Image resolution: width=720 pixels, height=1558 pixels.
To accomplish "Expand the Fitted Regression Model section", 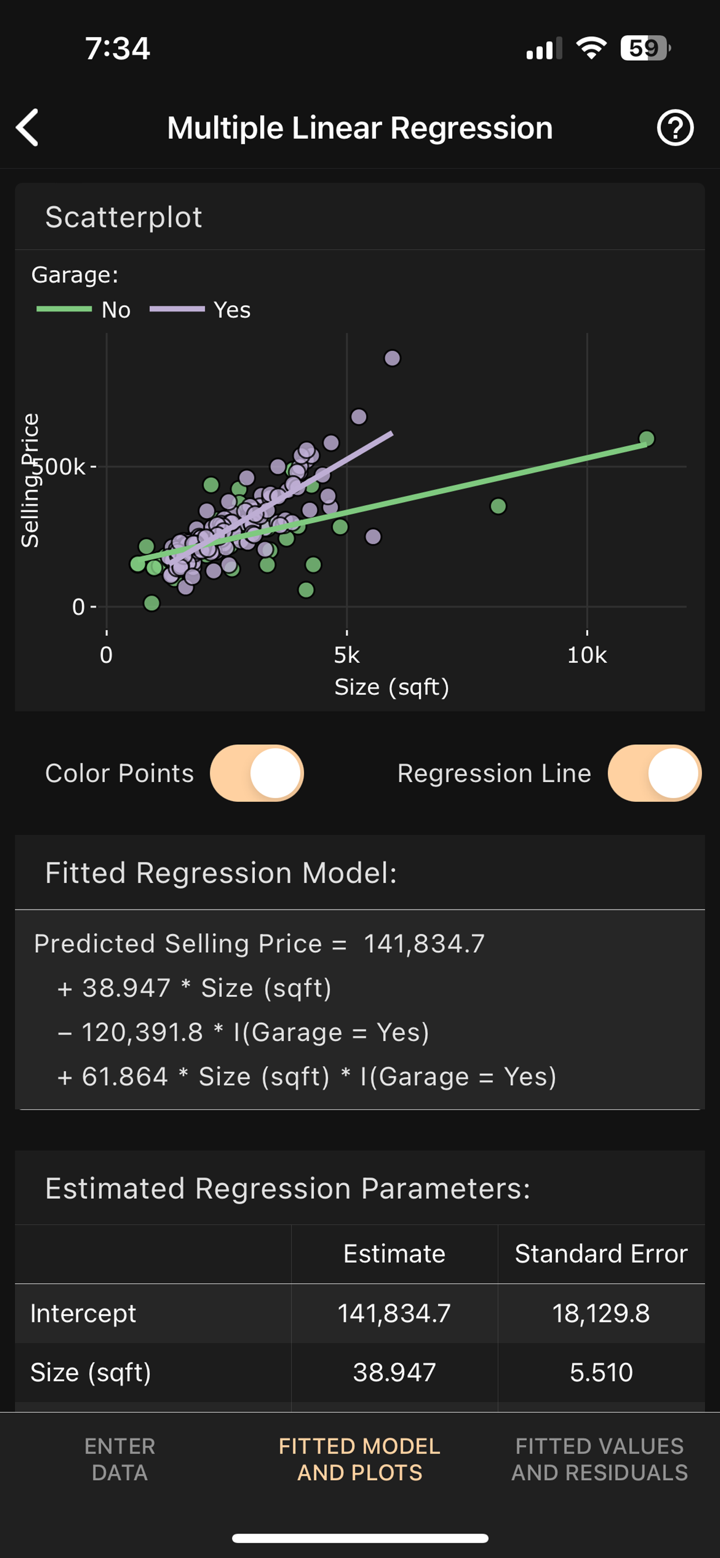I will point(219,872).
